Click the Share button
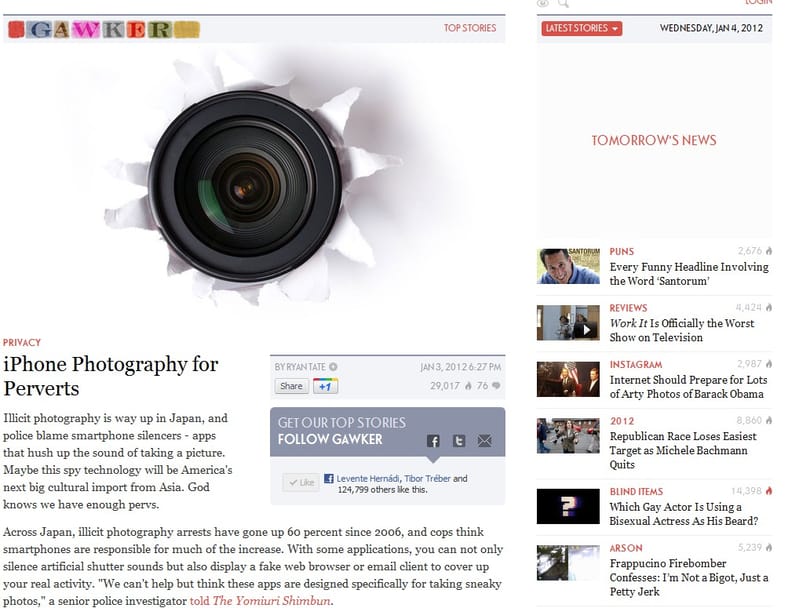810x608 pixels. [x=291, y=386]
